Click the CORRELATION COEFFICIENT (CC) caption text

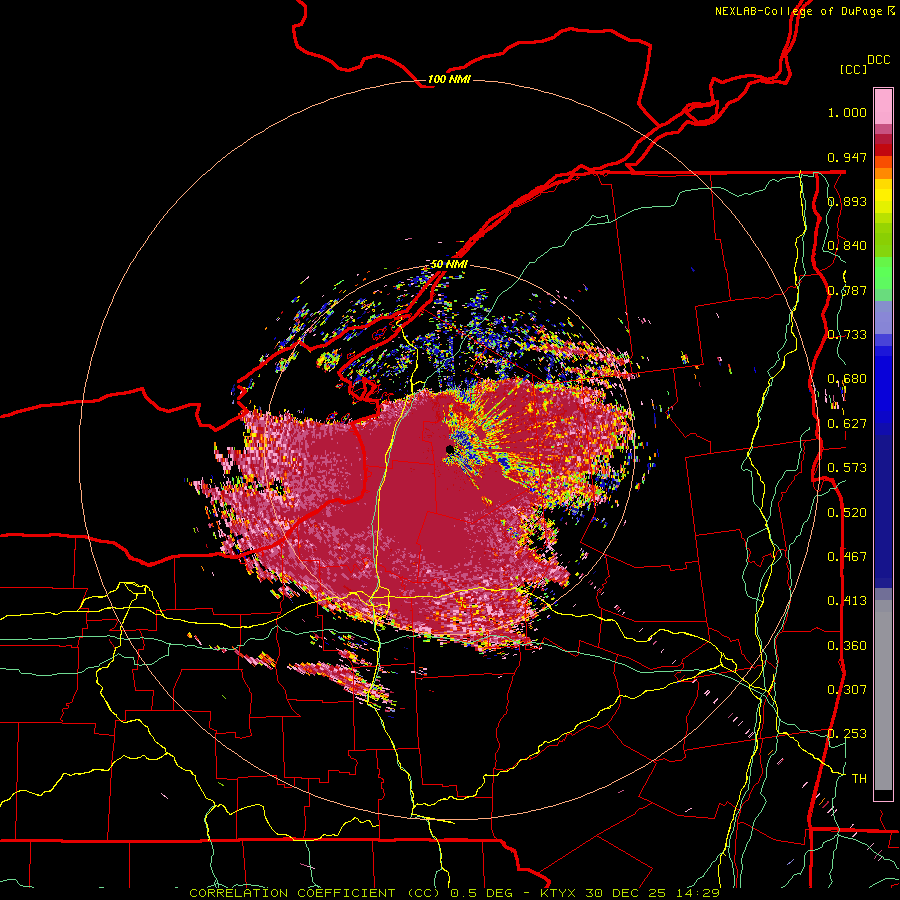tap(314, 893)
